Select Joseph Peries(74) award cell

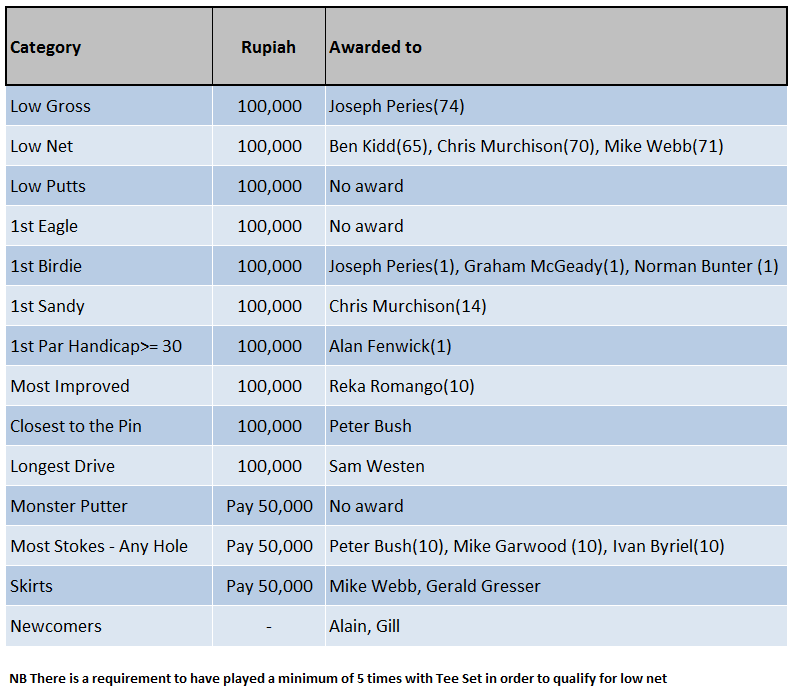coord(396,106)
